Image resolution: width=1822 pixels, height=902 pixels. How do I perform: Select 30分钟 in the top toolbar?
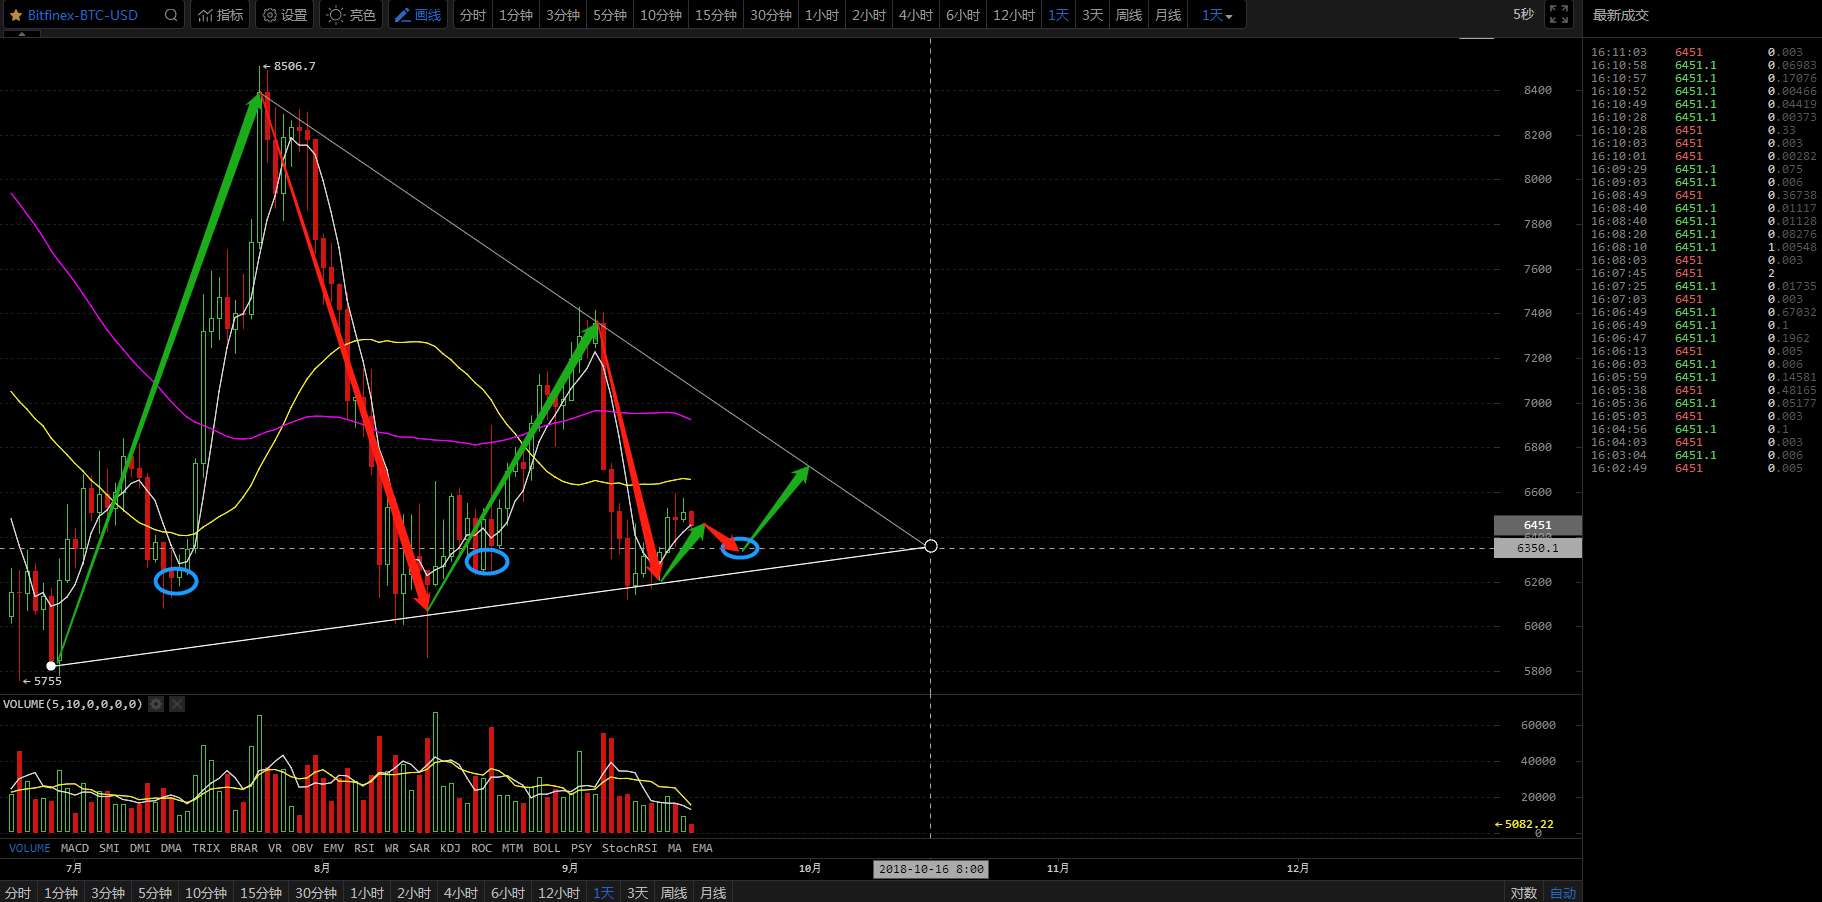pos(771,15)
